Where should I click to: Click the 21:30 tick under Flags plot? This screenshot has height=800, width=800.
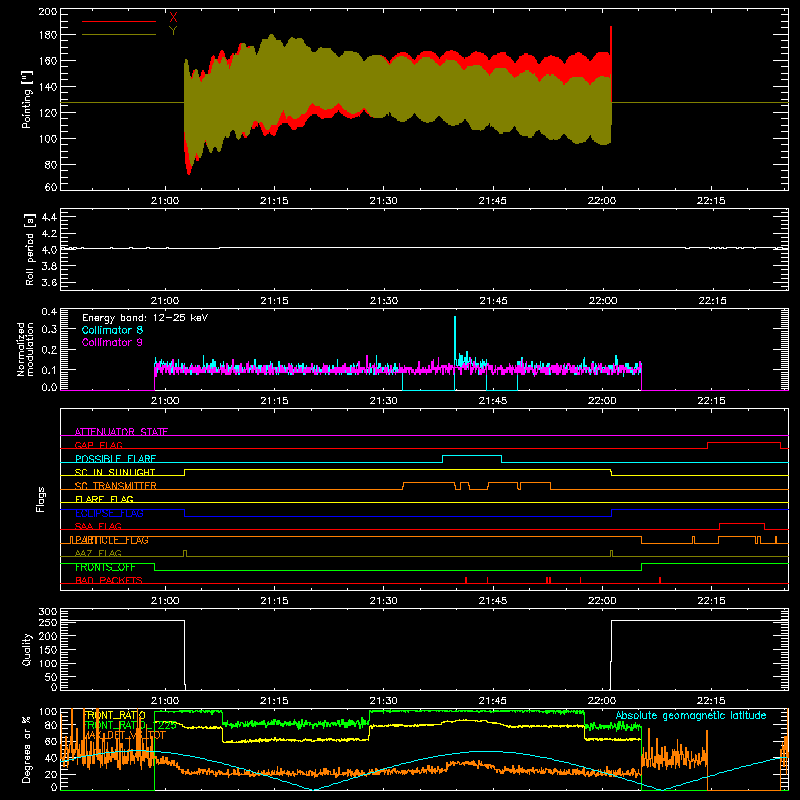pos(383,601)
